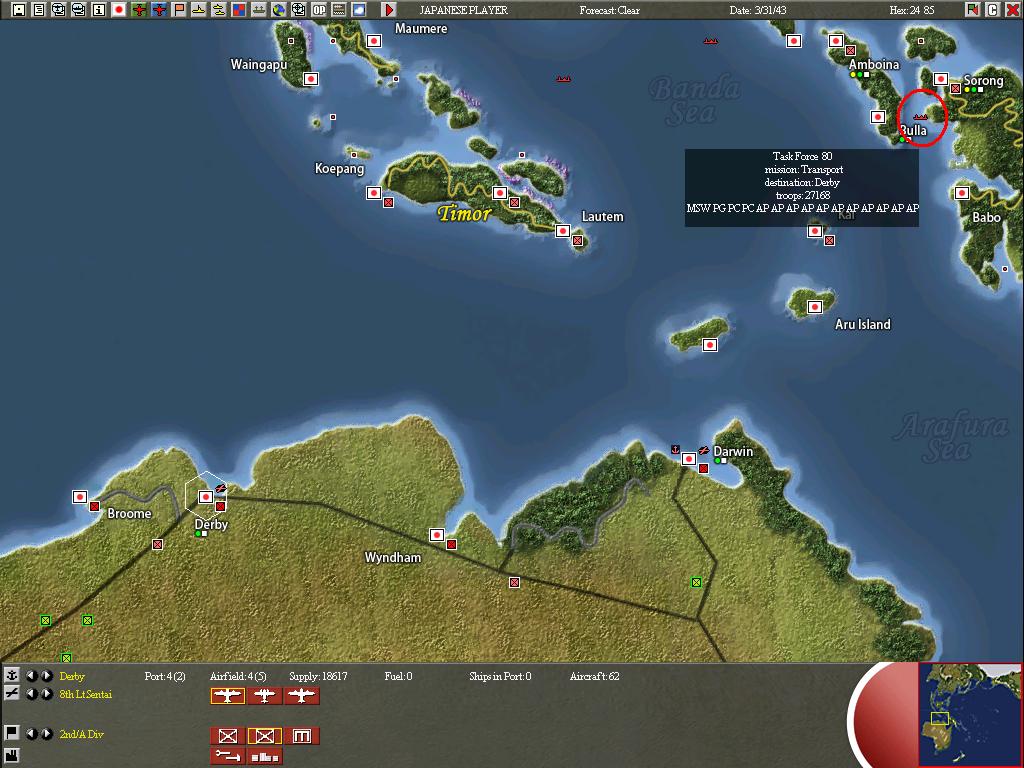The width and height of the screenshot is (1024, 768).
Task: Go to next base with Derby right arrow
Action: (x=46, y=675)
